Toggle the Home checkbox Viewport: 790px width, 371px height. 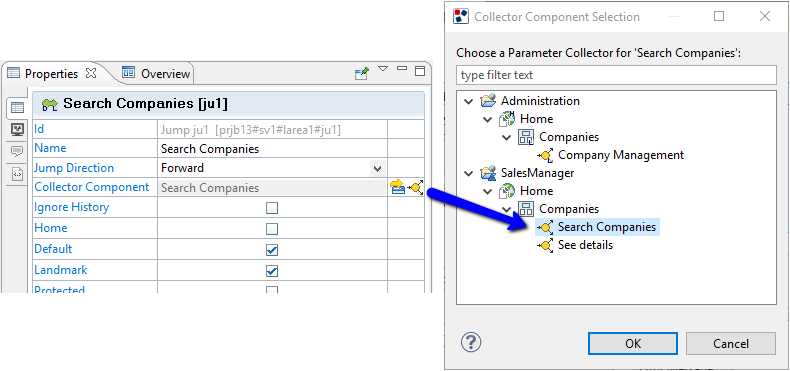pos(272,229)
